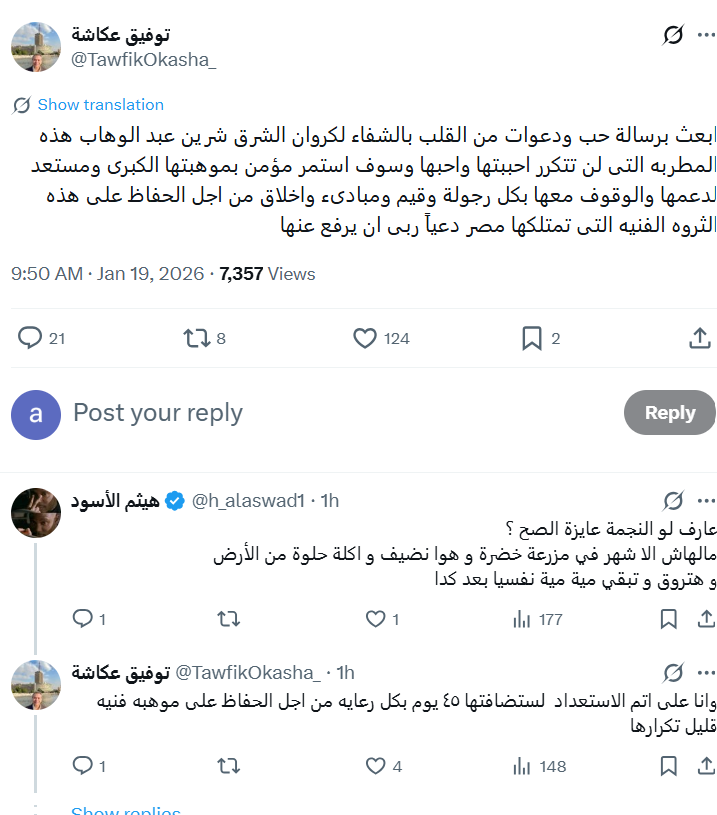This screenshot has width=717, height=815.
Task: Bookmark the main post
Action: click(x=532, y=339)
